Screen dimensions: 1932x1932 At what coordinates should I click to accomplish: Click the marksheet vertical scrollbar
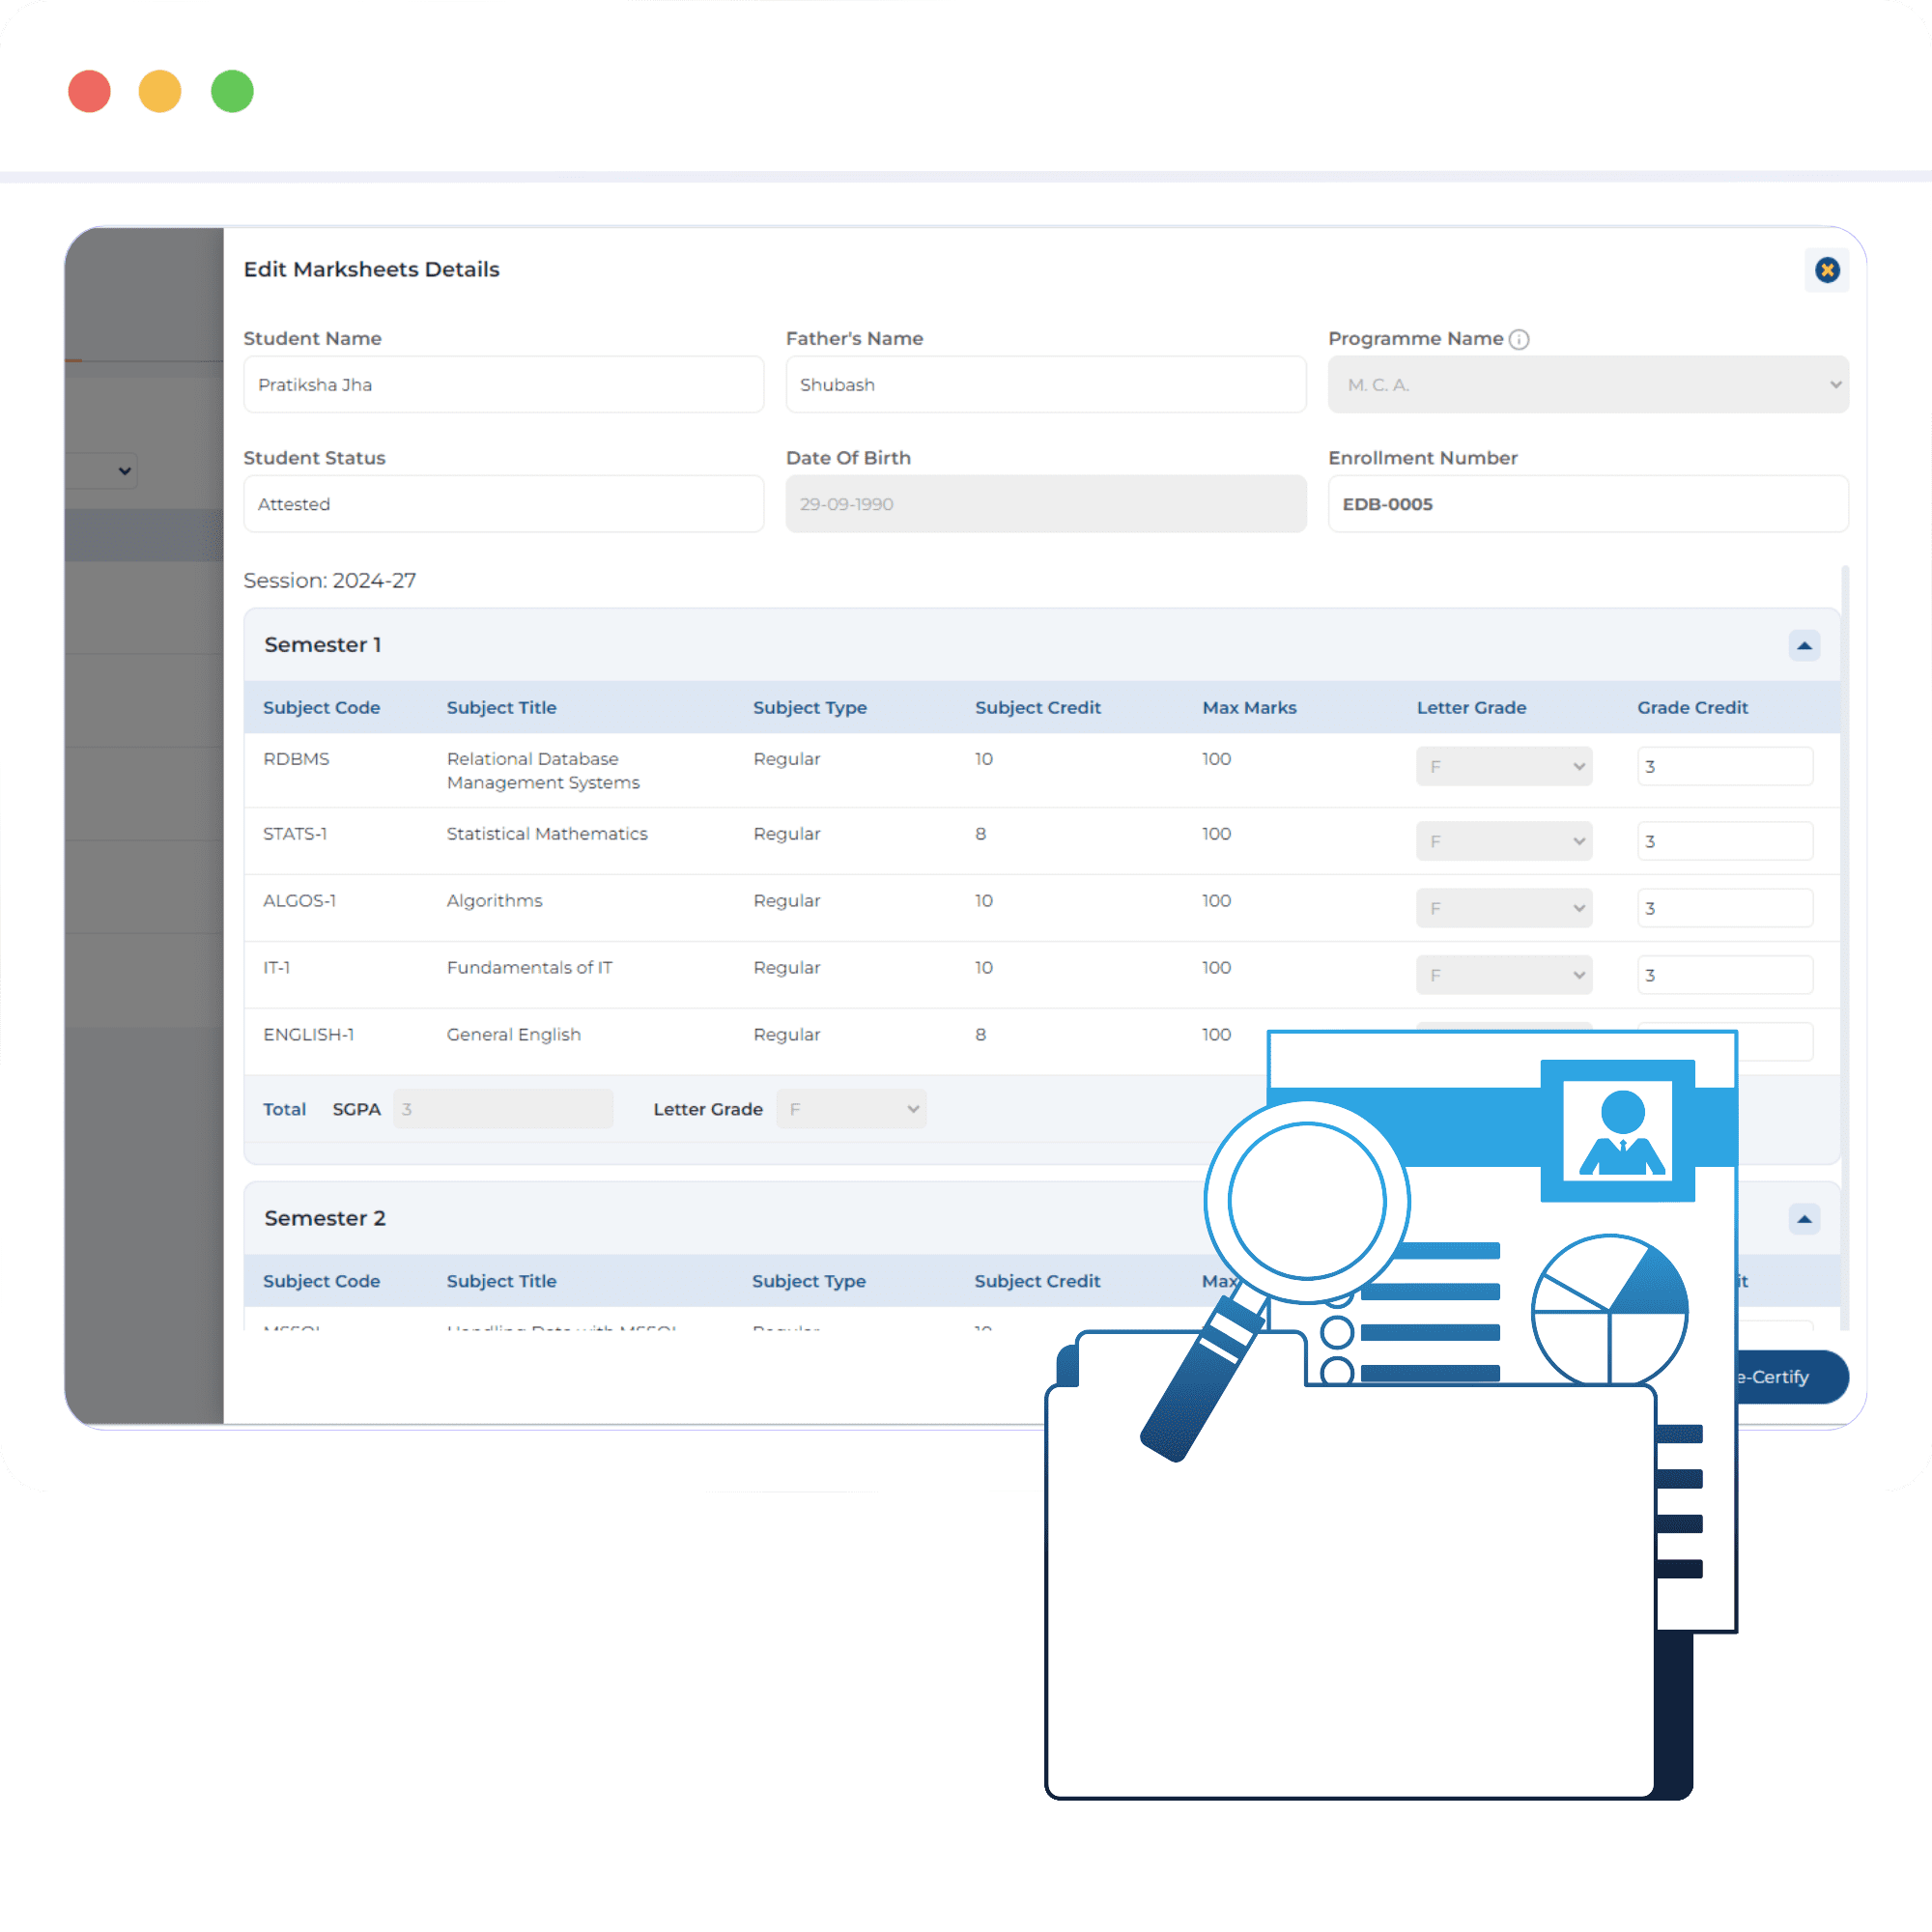(x=1845, y=940)
